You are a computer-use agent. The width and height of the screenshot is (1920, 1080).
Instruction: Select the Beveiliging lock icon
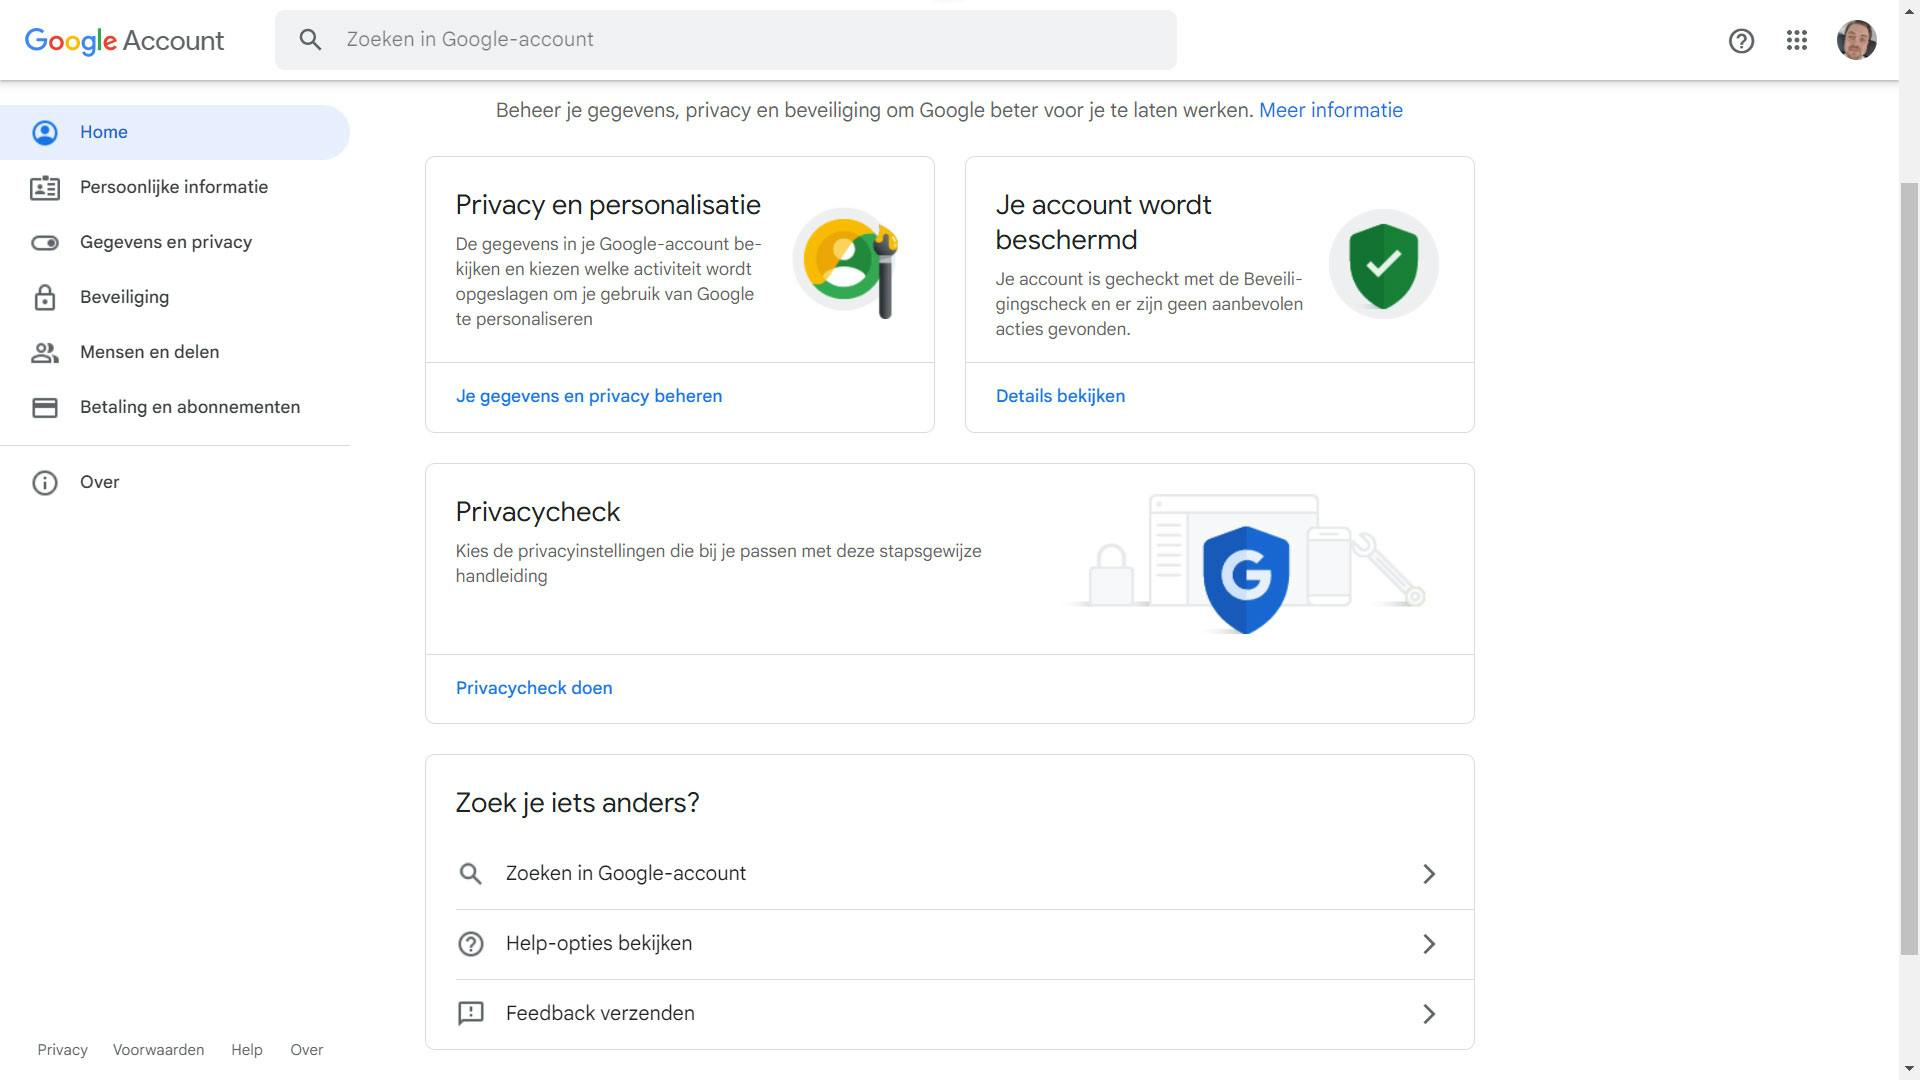(45, 297)
